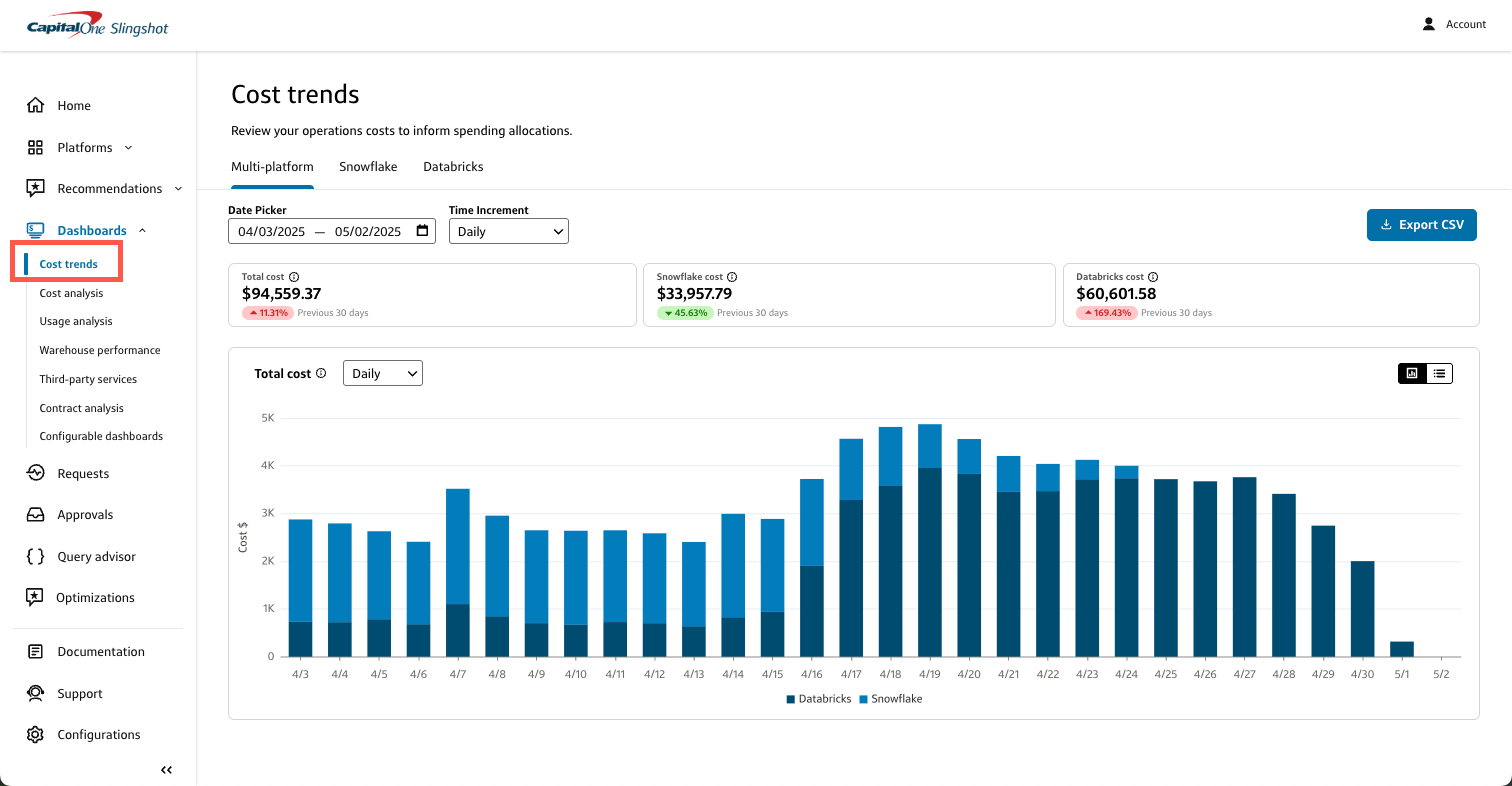Open the Approvals page

(x=85, y=515)
